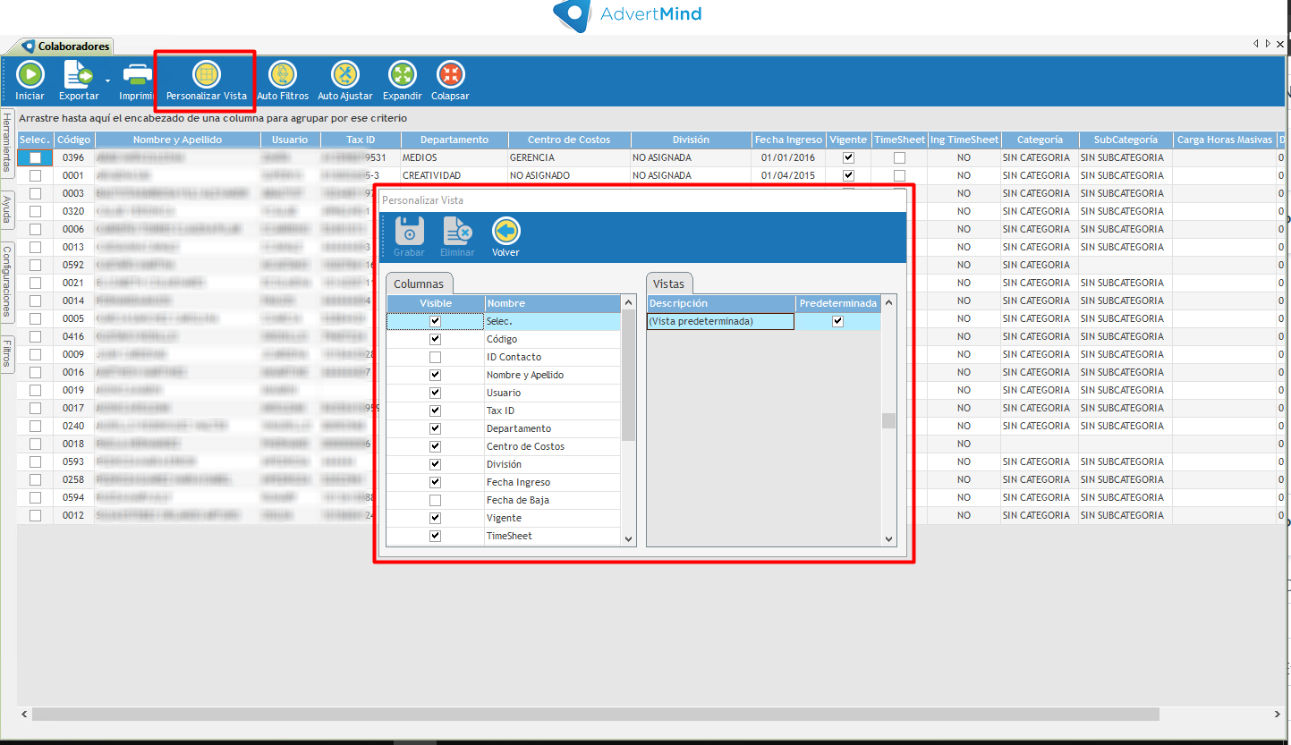Image resolution: width=1291 pixels, height=745 pixels.
Task: Check the Selec. box for row 0001
Action: click(35, 175)
